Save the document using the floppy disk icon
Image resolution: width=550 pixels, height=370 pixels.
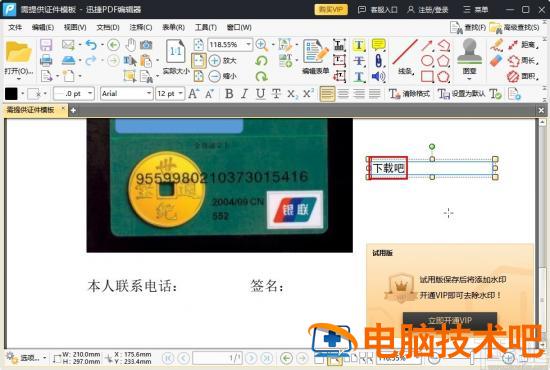click(46, 45)
